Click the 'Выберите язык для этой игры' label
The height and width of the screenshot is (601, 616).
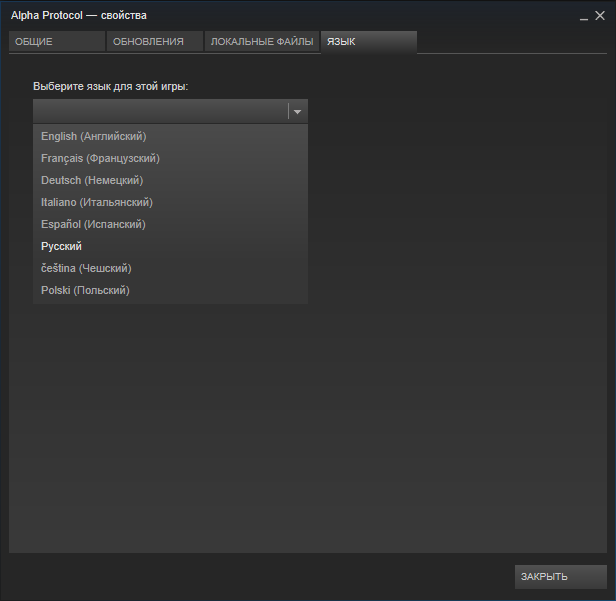tap(111, 86)
